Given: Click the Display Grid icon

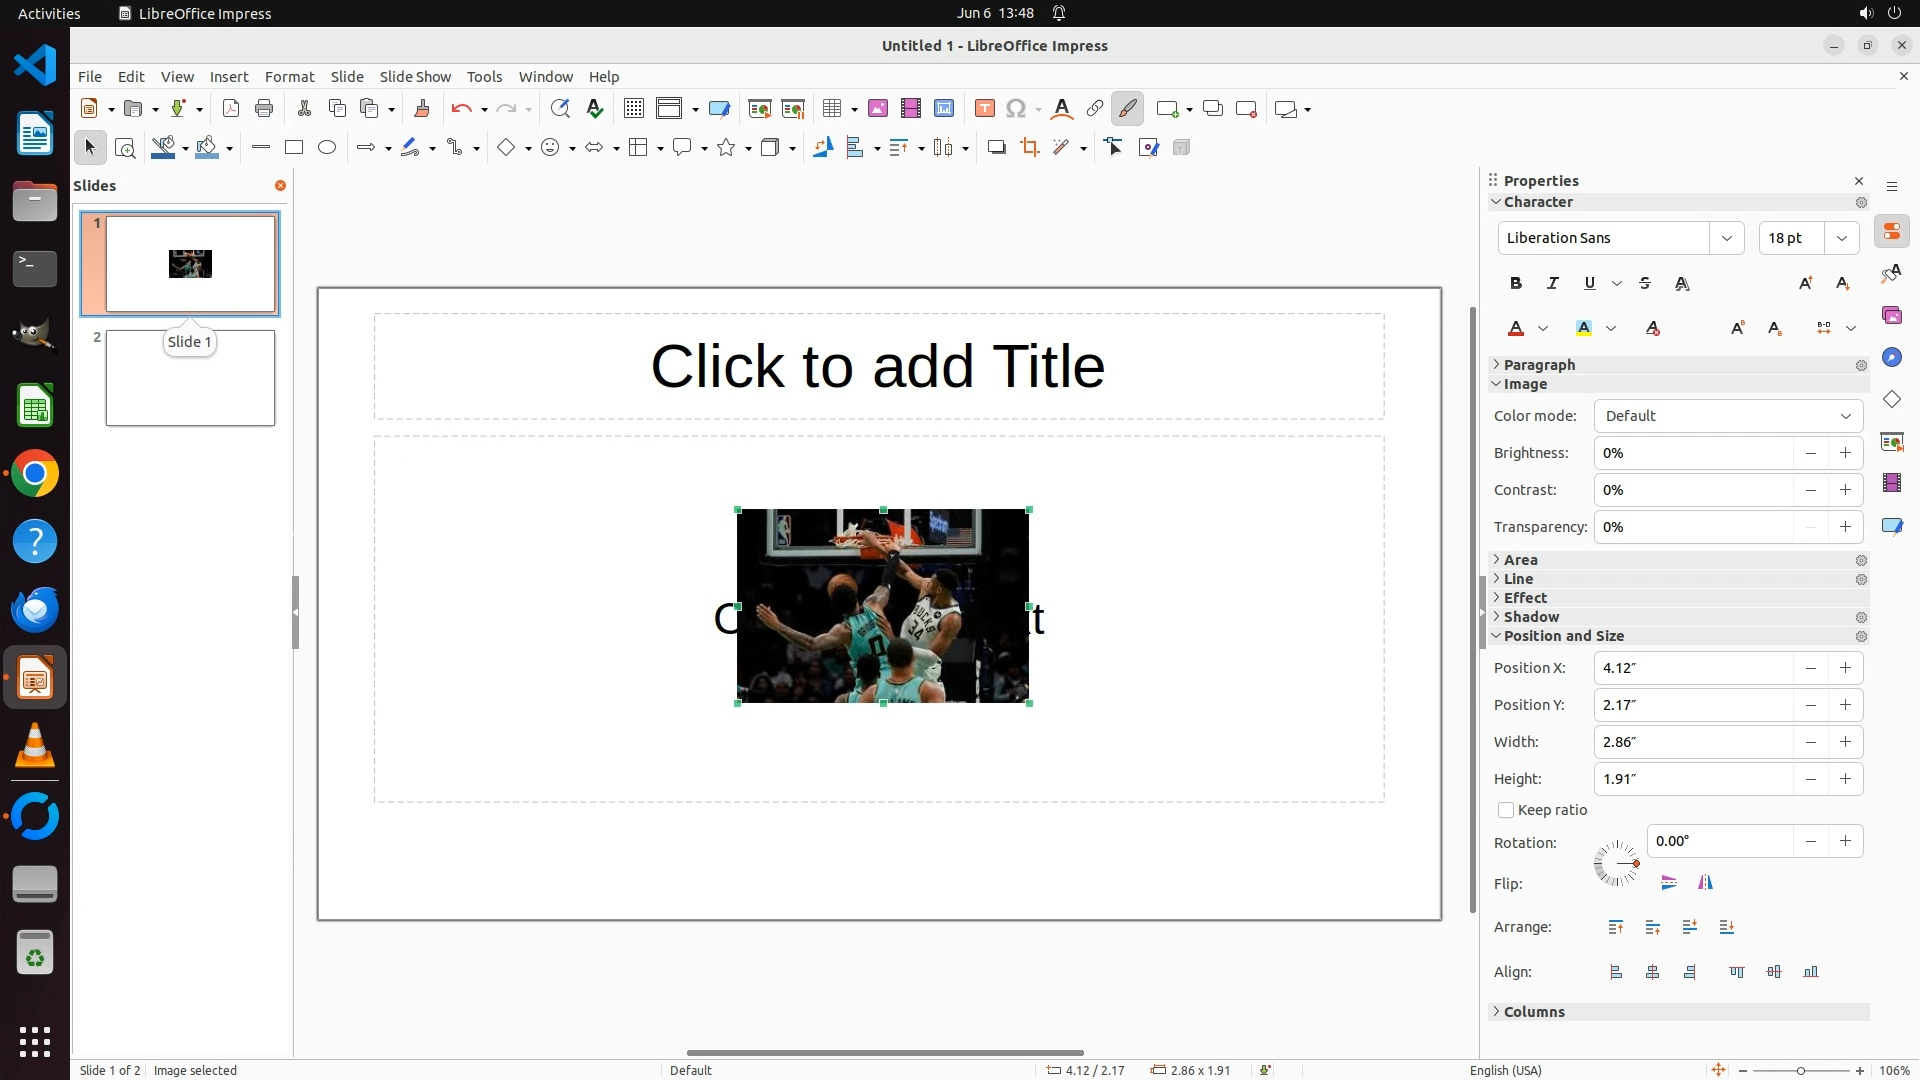Looking at the screenshot, I should click(633, 109).
